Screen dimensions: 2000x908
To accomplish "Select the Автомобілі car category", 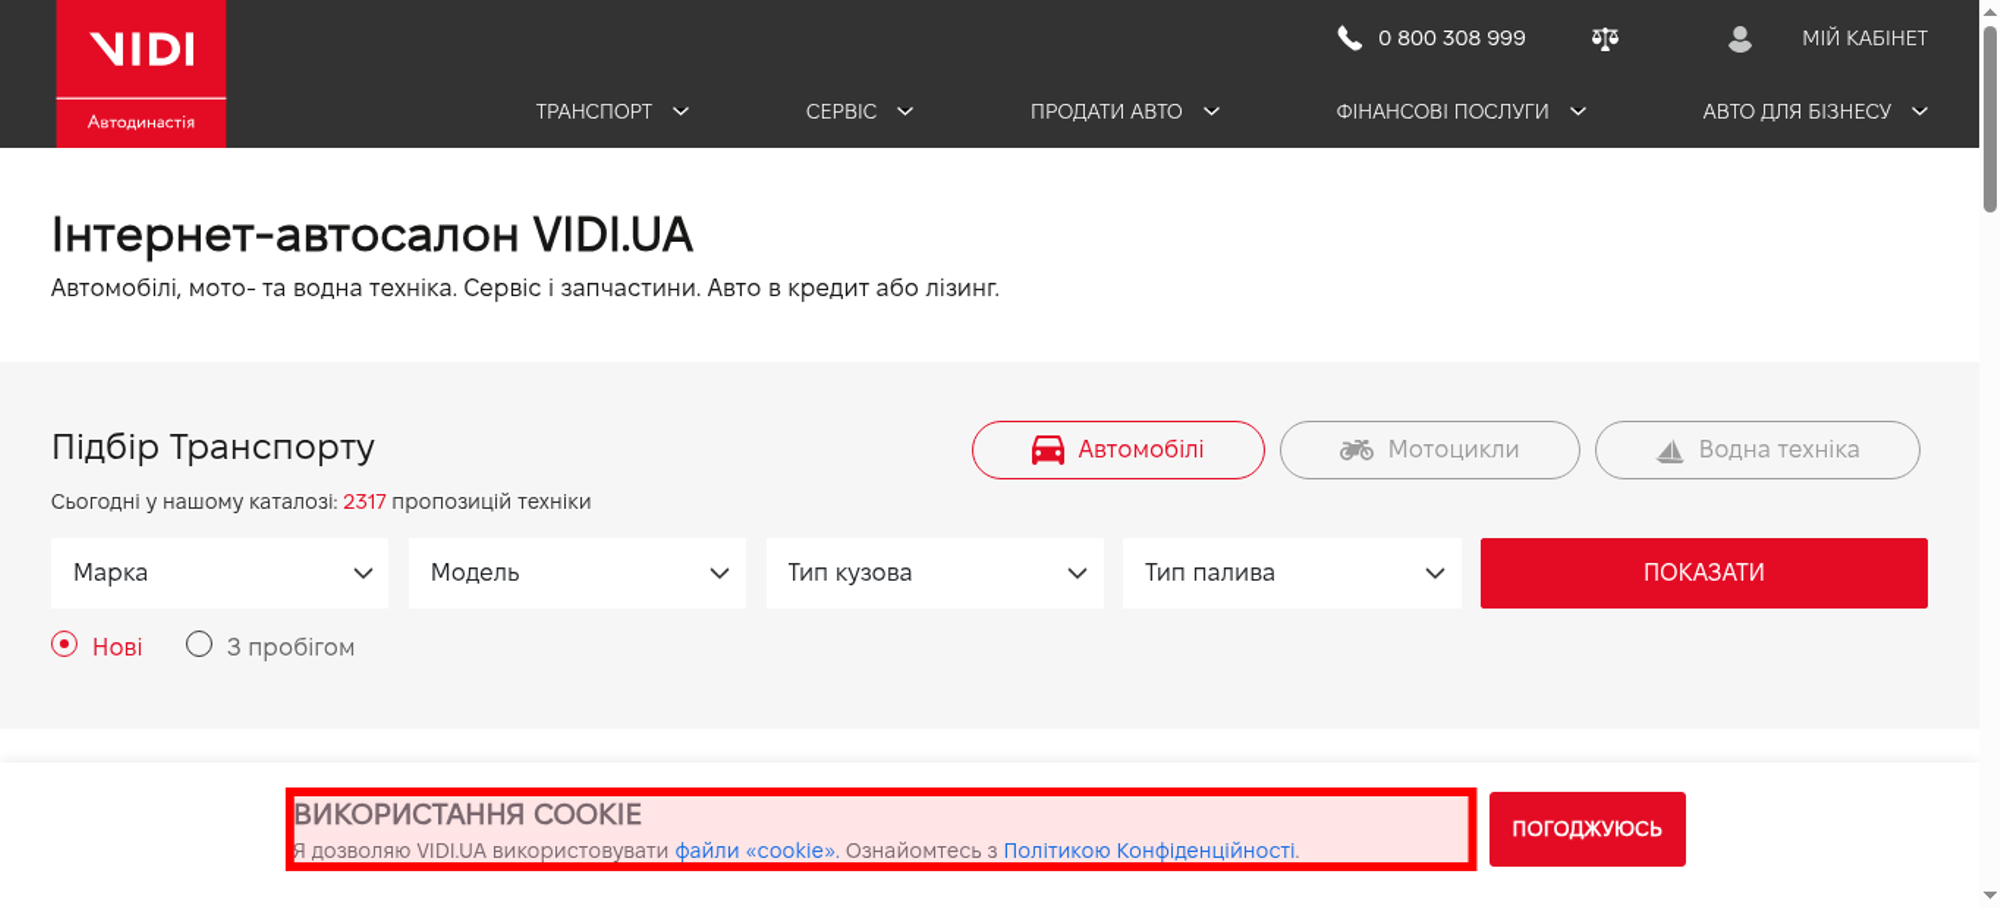I will pyautogui.click(x=1117, y=450).
